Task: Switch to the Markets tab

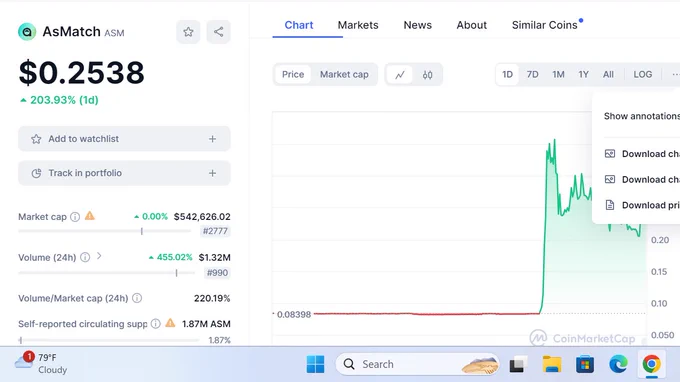Action: point(358,25)
